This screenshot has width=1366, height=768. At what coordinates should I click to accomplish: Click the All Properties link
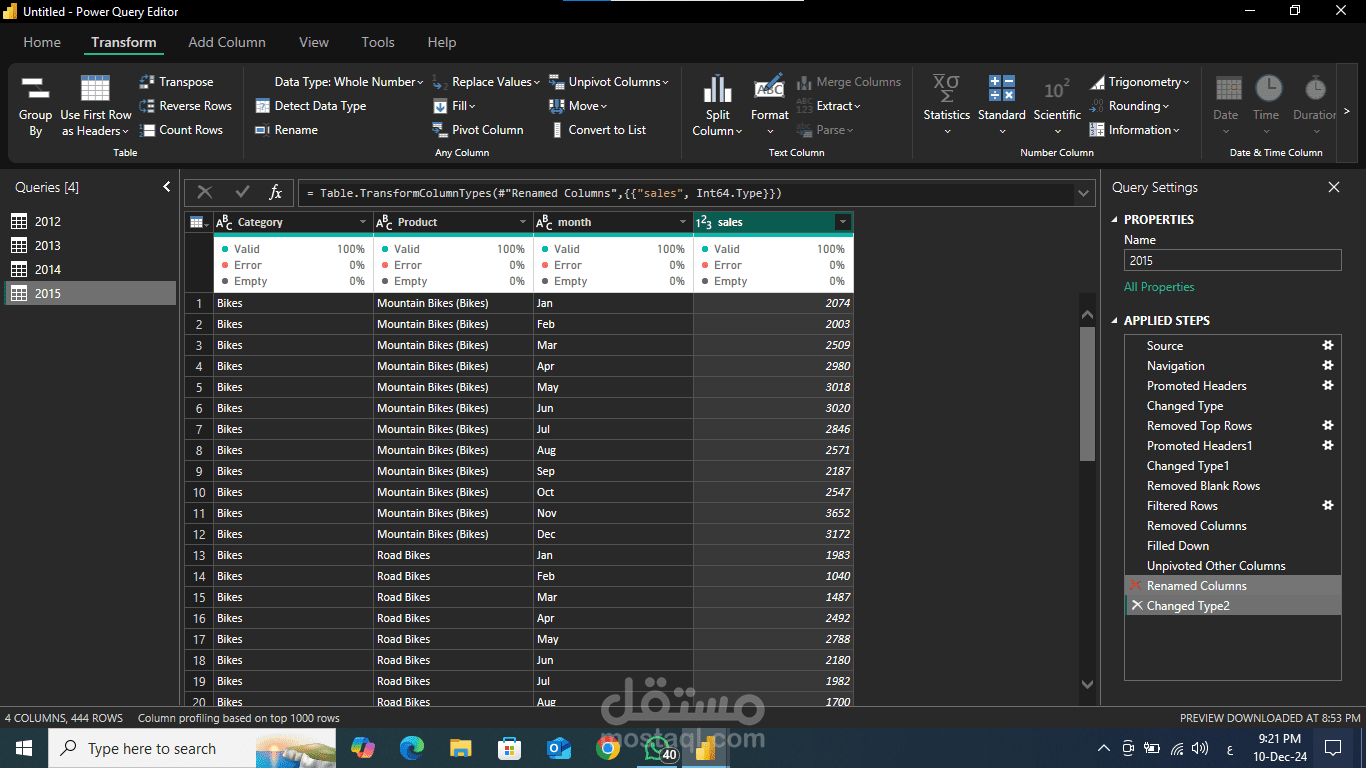tap(1159, 287)
